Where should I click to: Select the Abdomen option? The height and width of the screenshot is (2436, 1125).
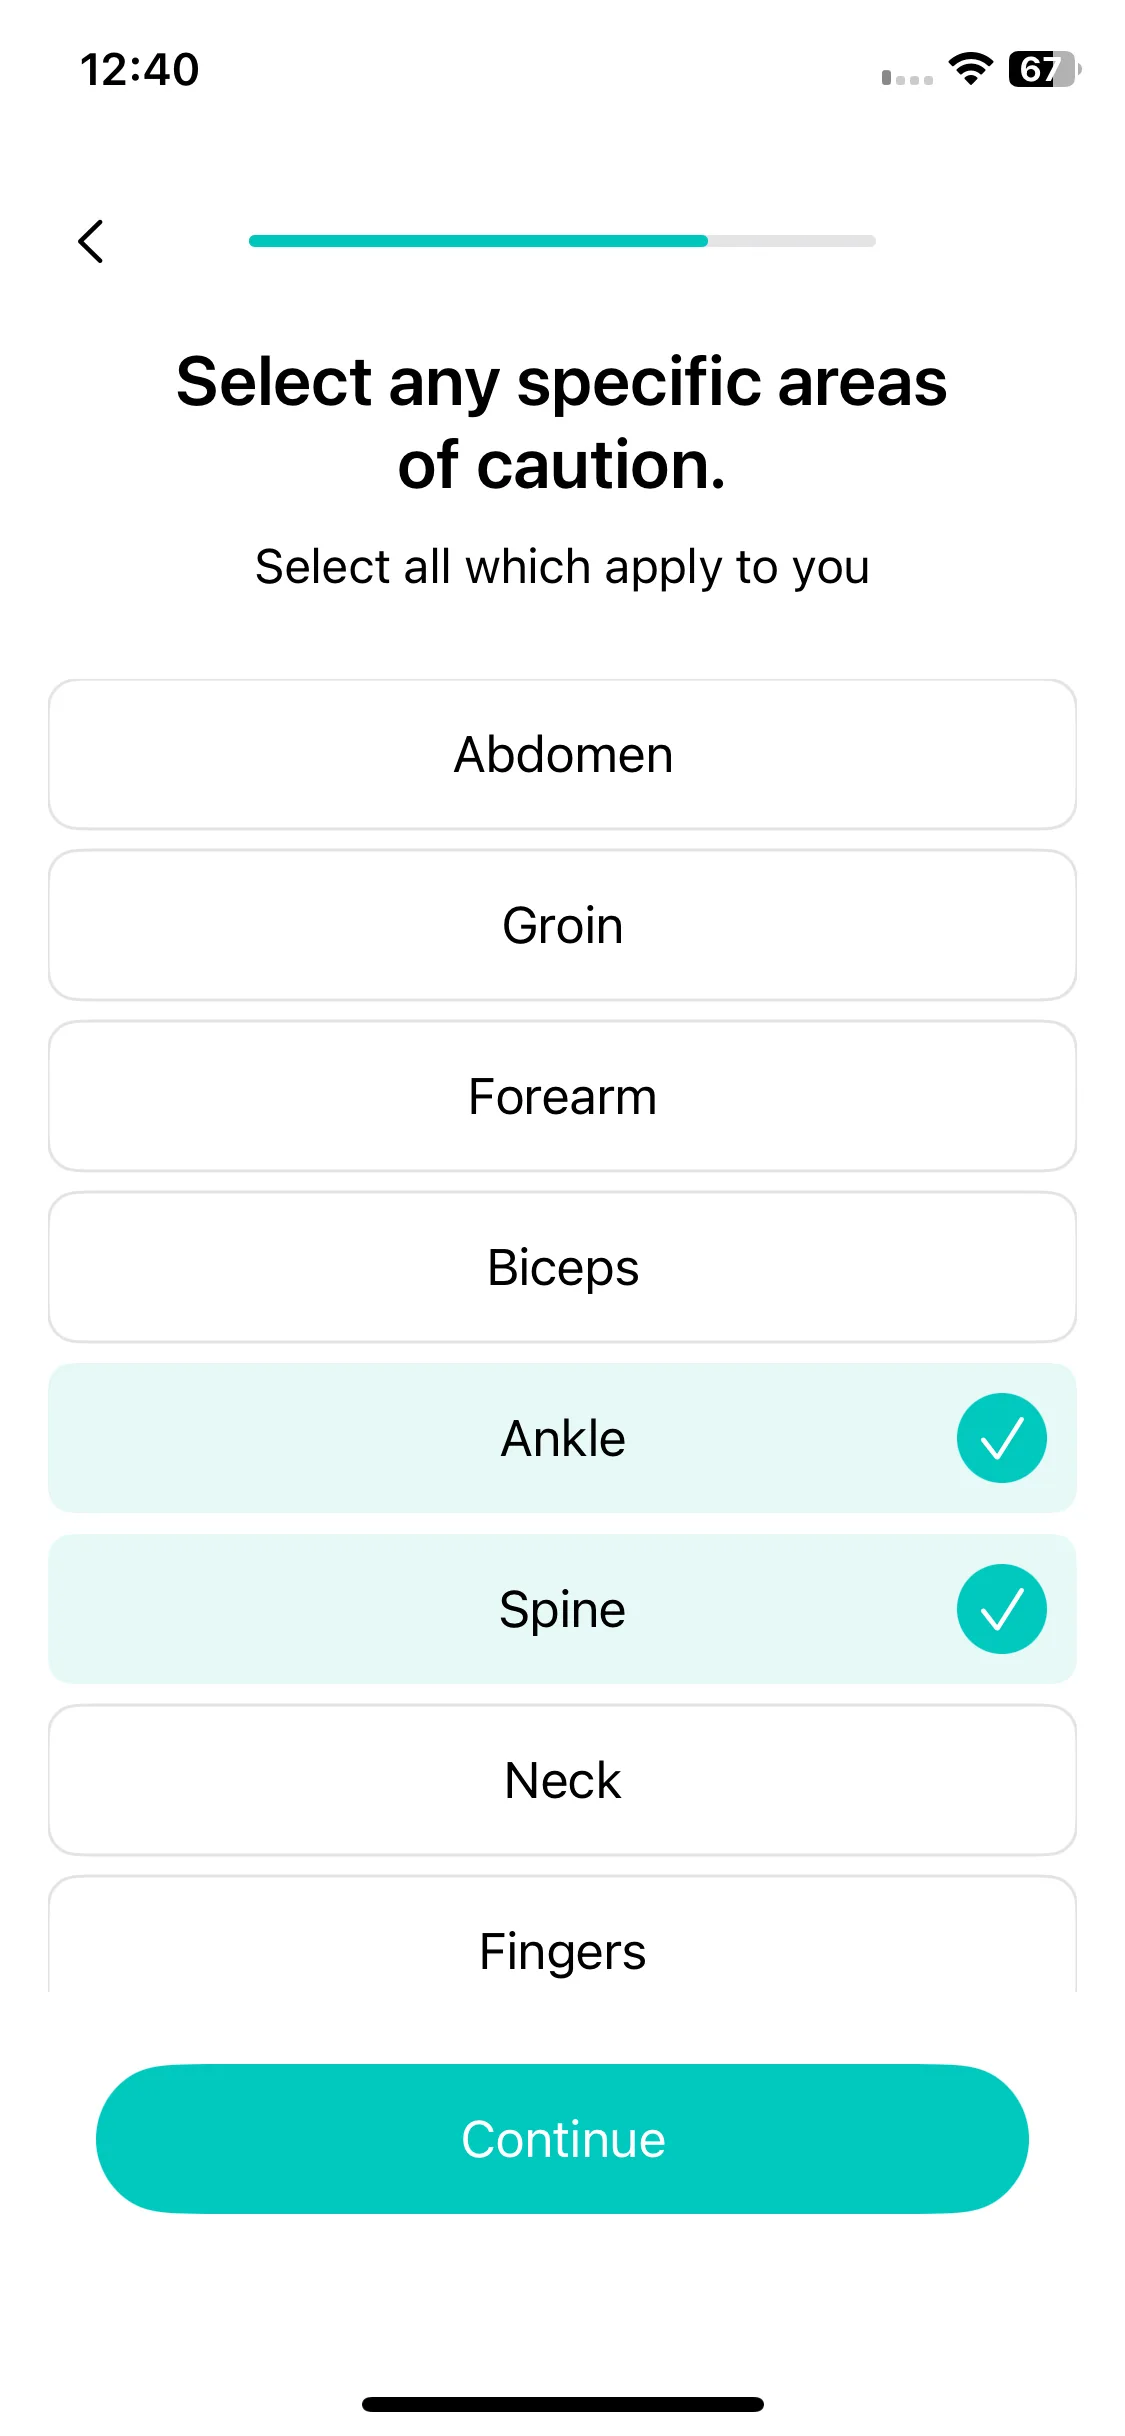point(562,754)
